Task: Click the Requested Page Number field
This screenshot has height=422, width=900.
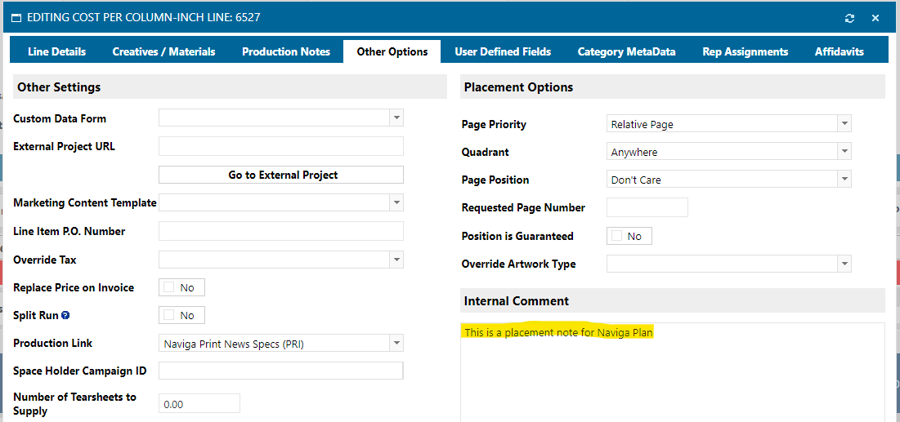Action: click(x=647, y=208)
